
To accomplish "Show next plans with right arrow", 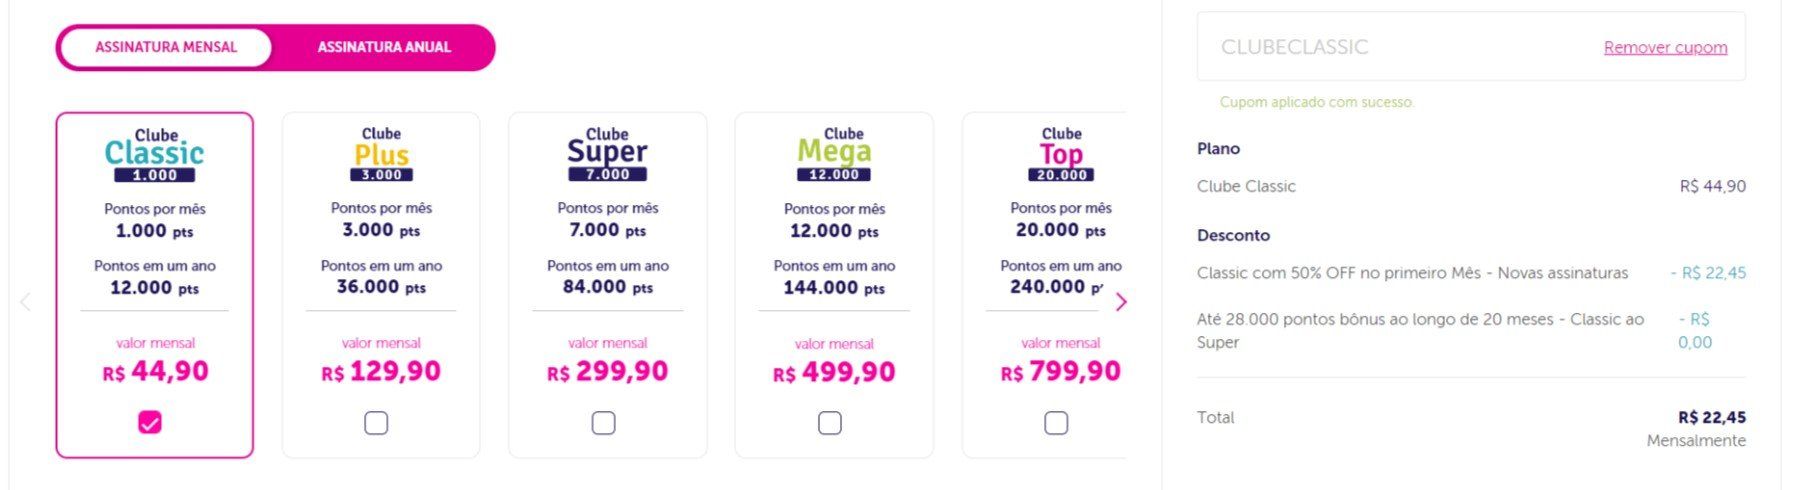I will pyautogui.click(x=1121, y=302).
